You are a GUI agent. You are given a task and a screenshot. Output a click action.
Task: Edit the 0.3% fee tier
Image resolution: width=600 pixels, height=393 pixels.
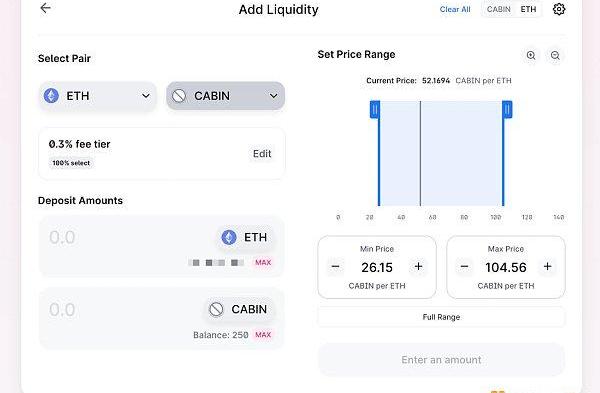262,154
